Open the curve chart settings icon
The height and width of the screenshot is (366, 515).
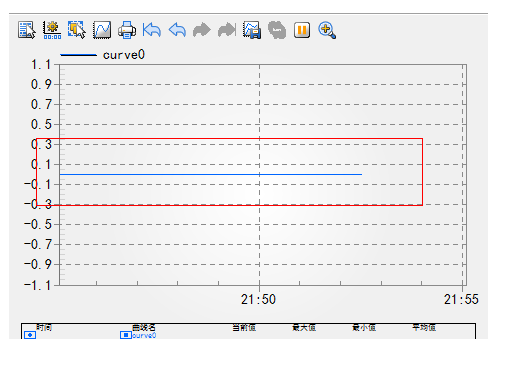102,30
